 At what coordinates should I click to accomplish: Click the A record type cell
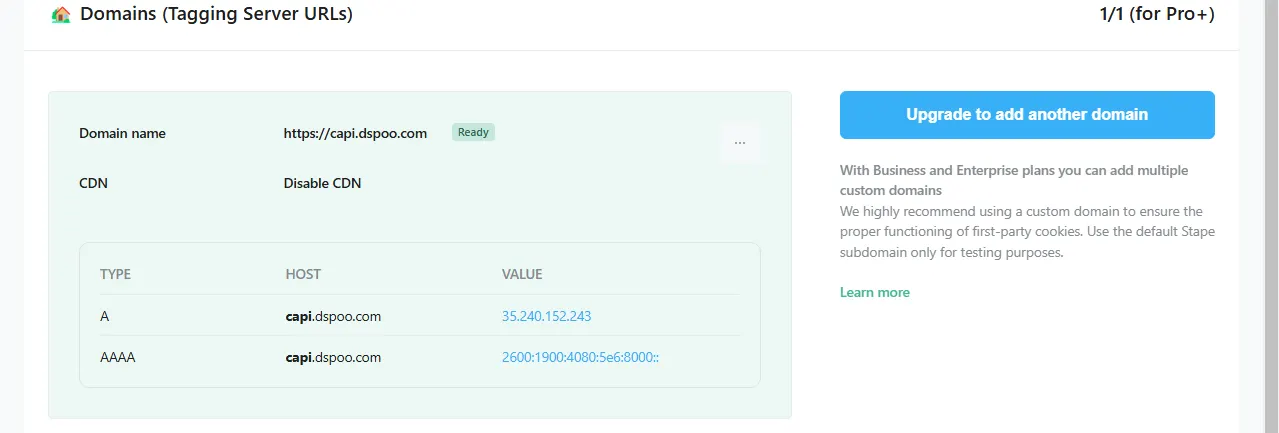(105, 316)
